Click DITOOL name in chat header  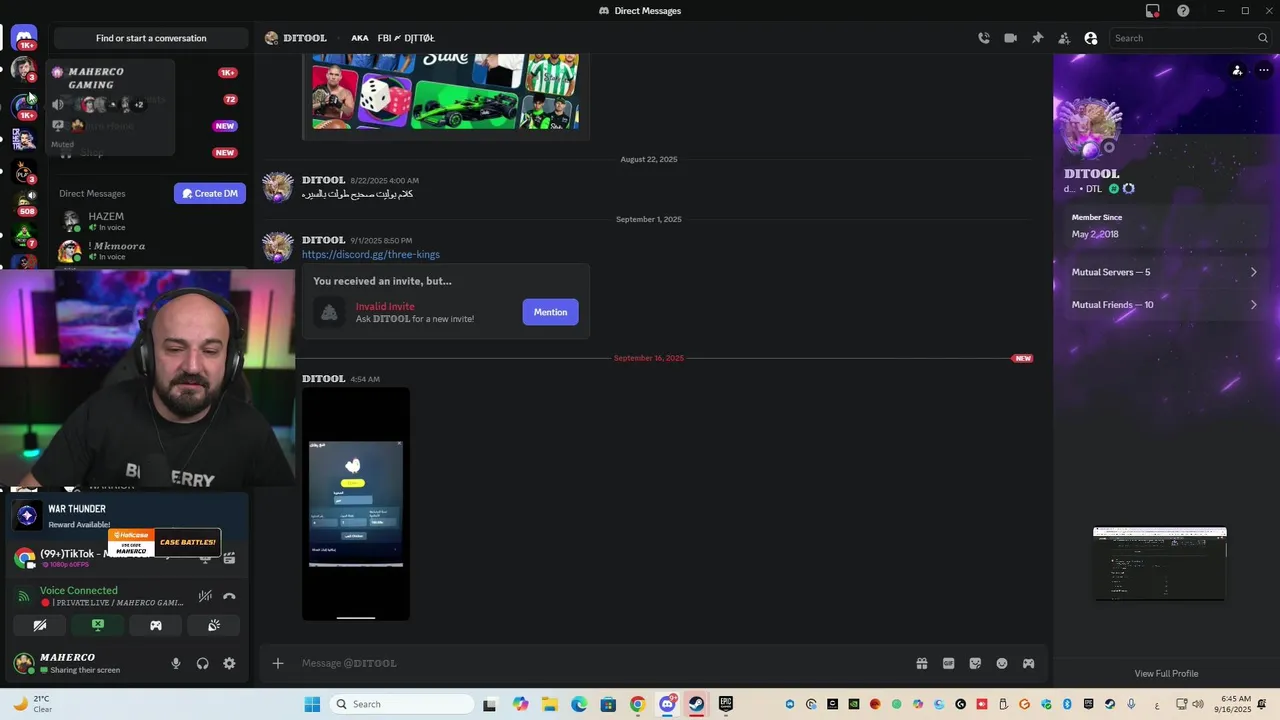[x=305, y=38]
